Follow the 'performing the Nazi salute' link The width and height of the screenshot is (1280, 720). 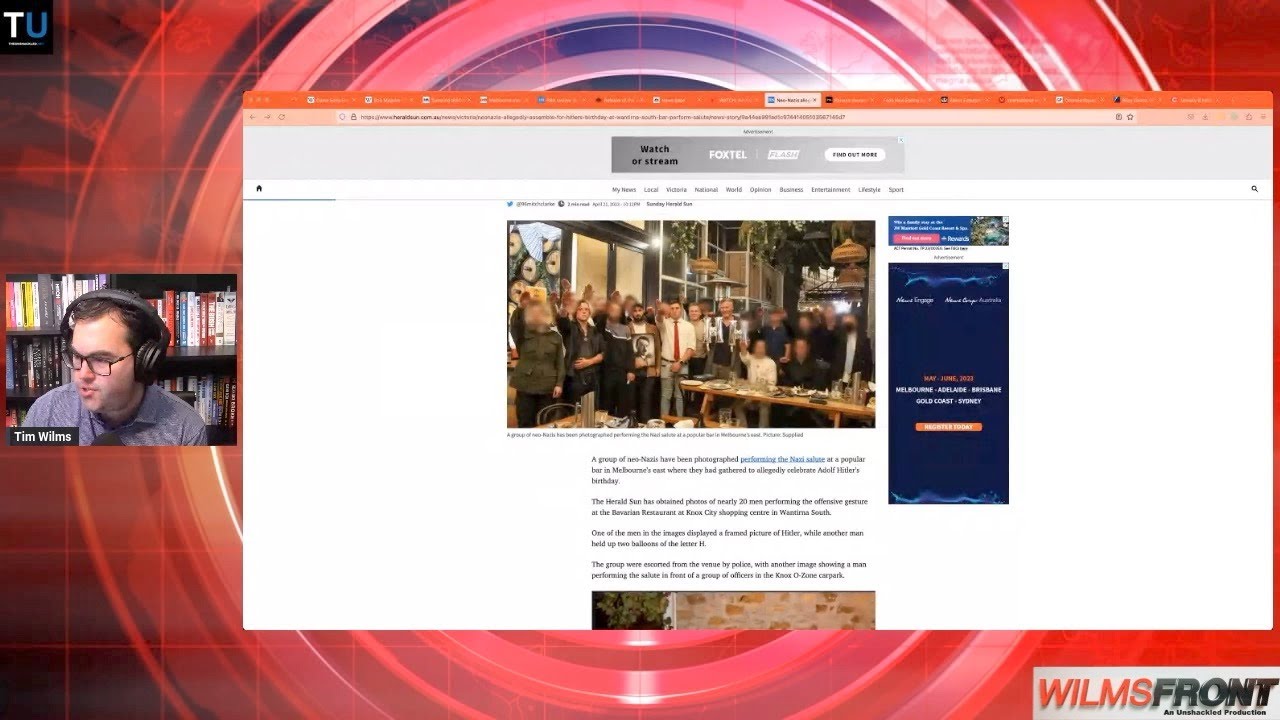(782, 459)
